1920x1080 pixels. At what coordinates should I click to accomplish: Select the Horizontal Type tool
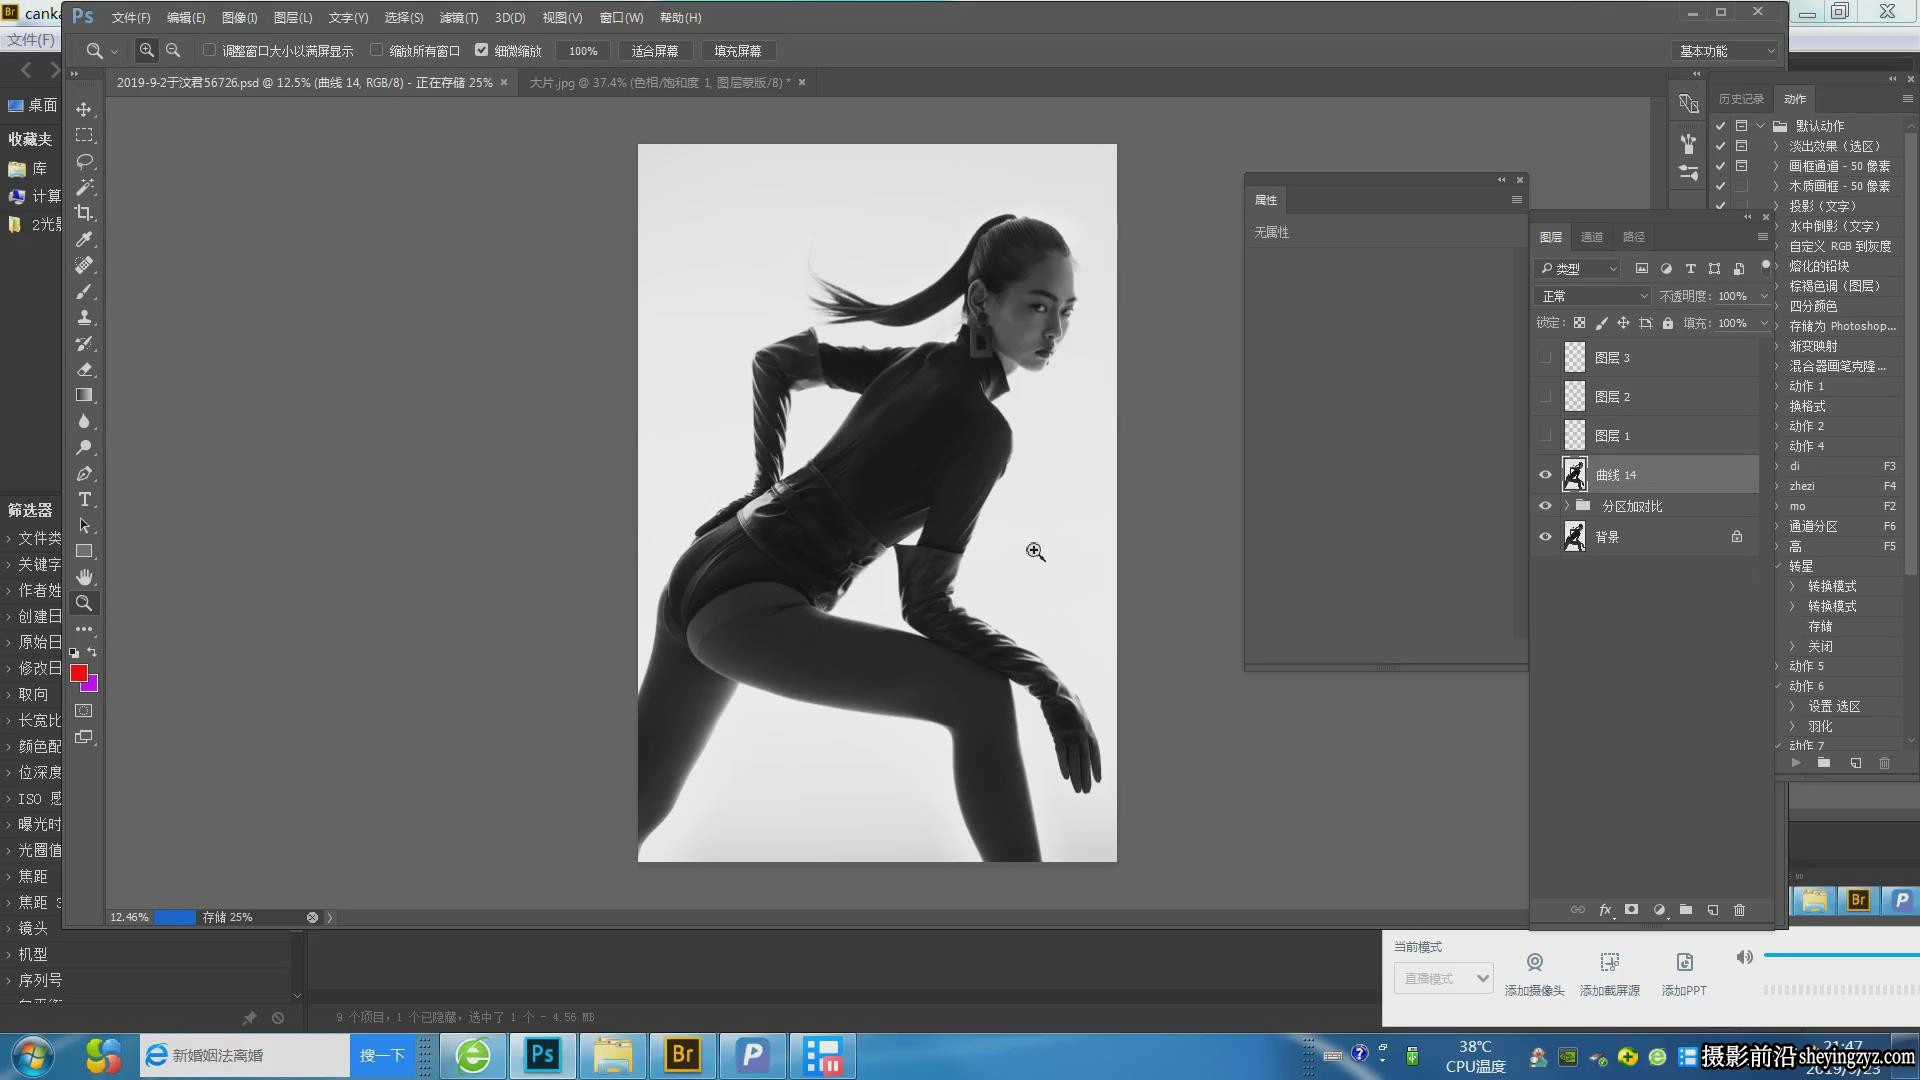(84, 499)
